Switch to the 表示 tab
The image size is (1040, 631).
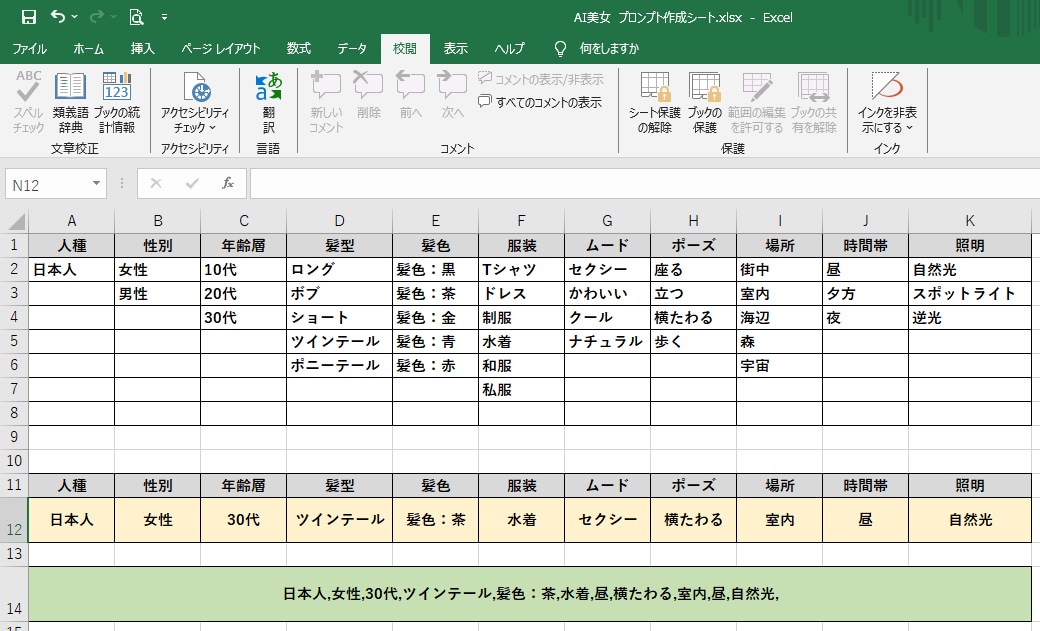[x=456, y=48]
